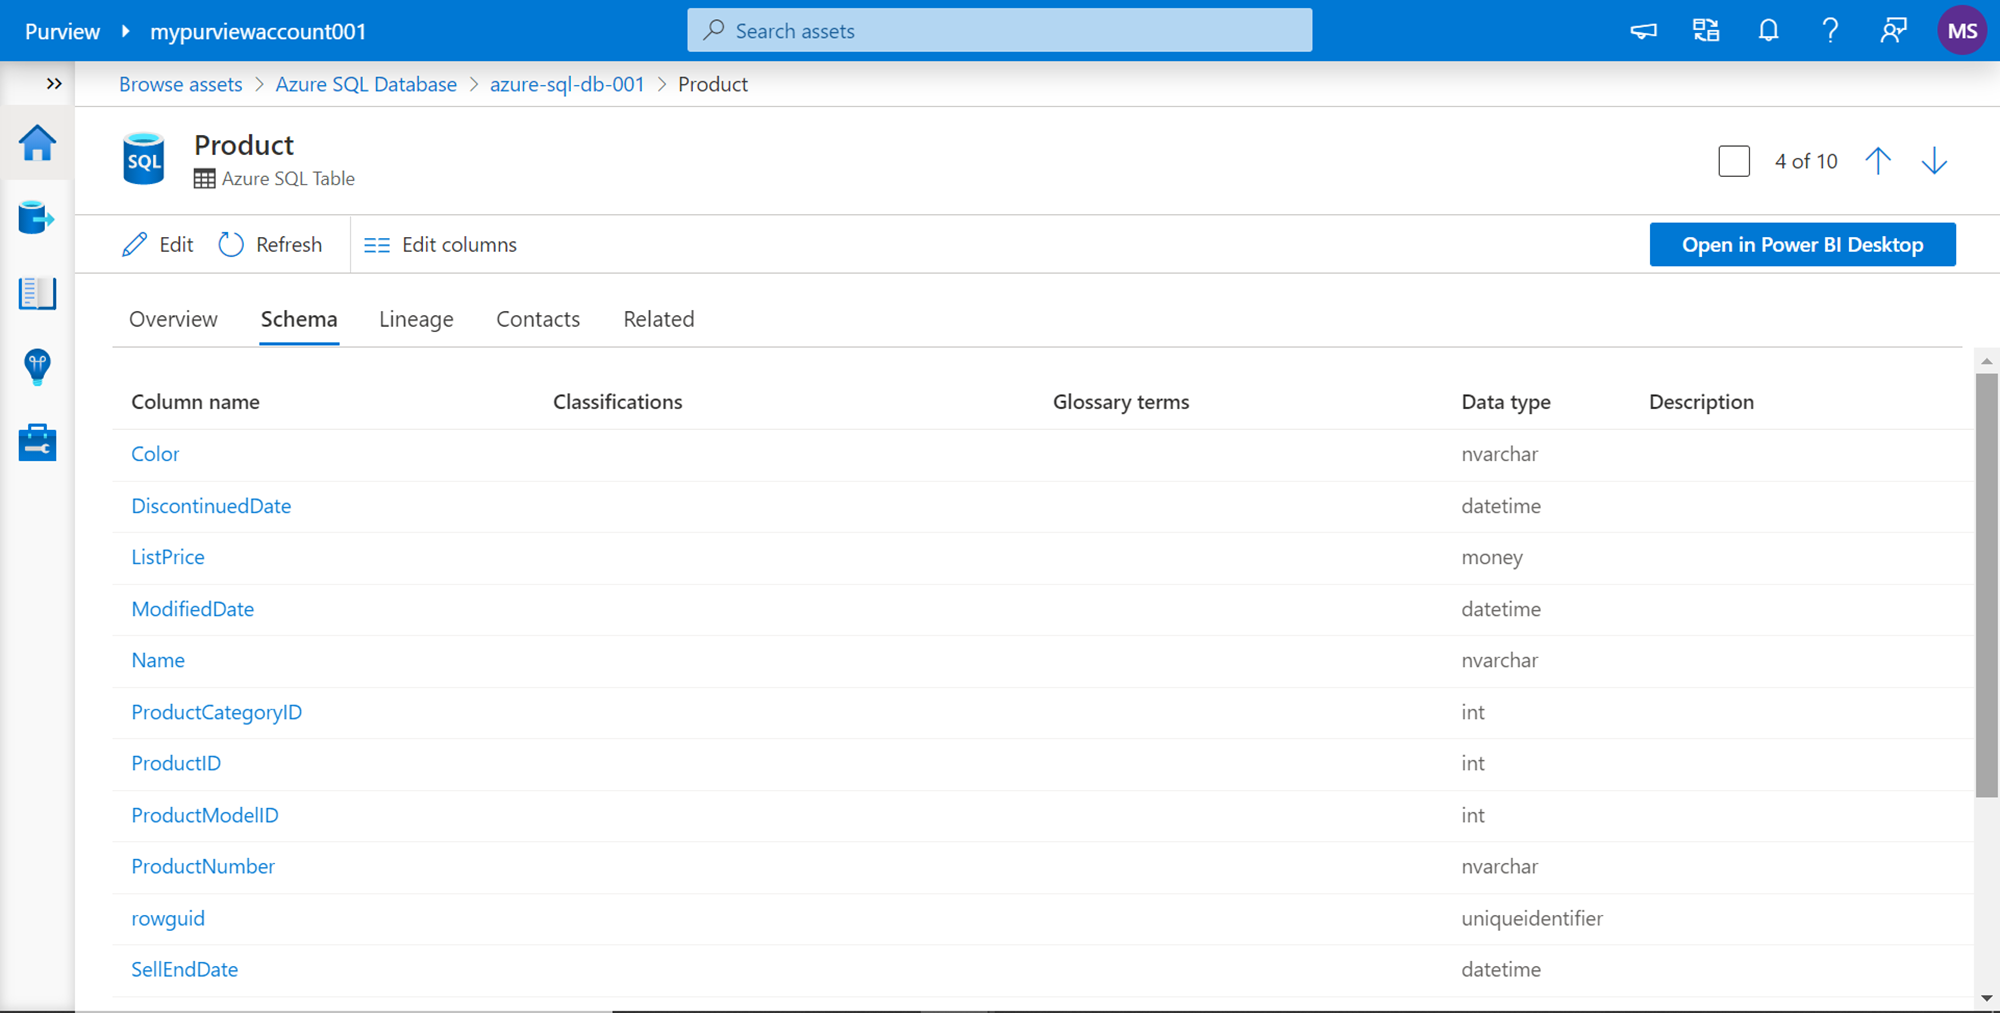2000x1013 pixels.
Task: Open the ProductModelID column link
Action: click(205, 815)
